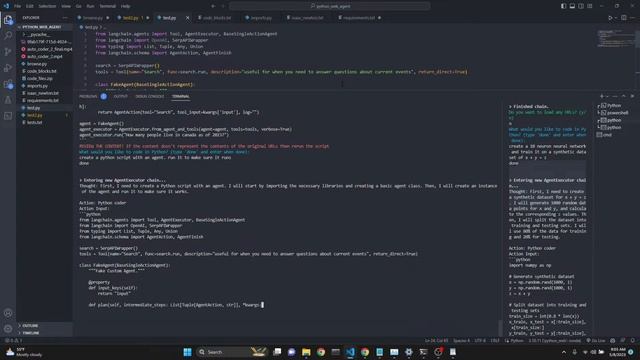Open tests.txt in Explorer

point(45,122)
